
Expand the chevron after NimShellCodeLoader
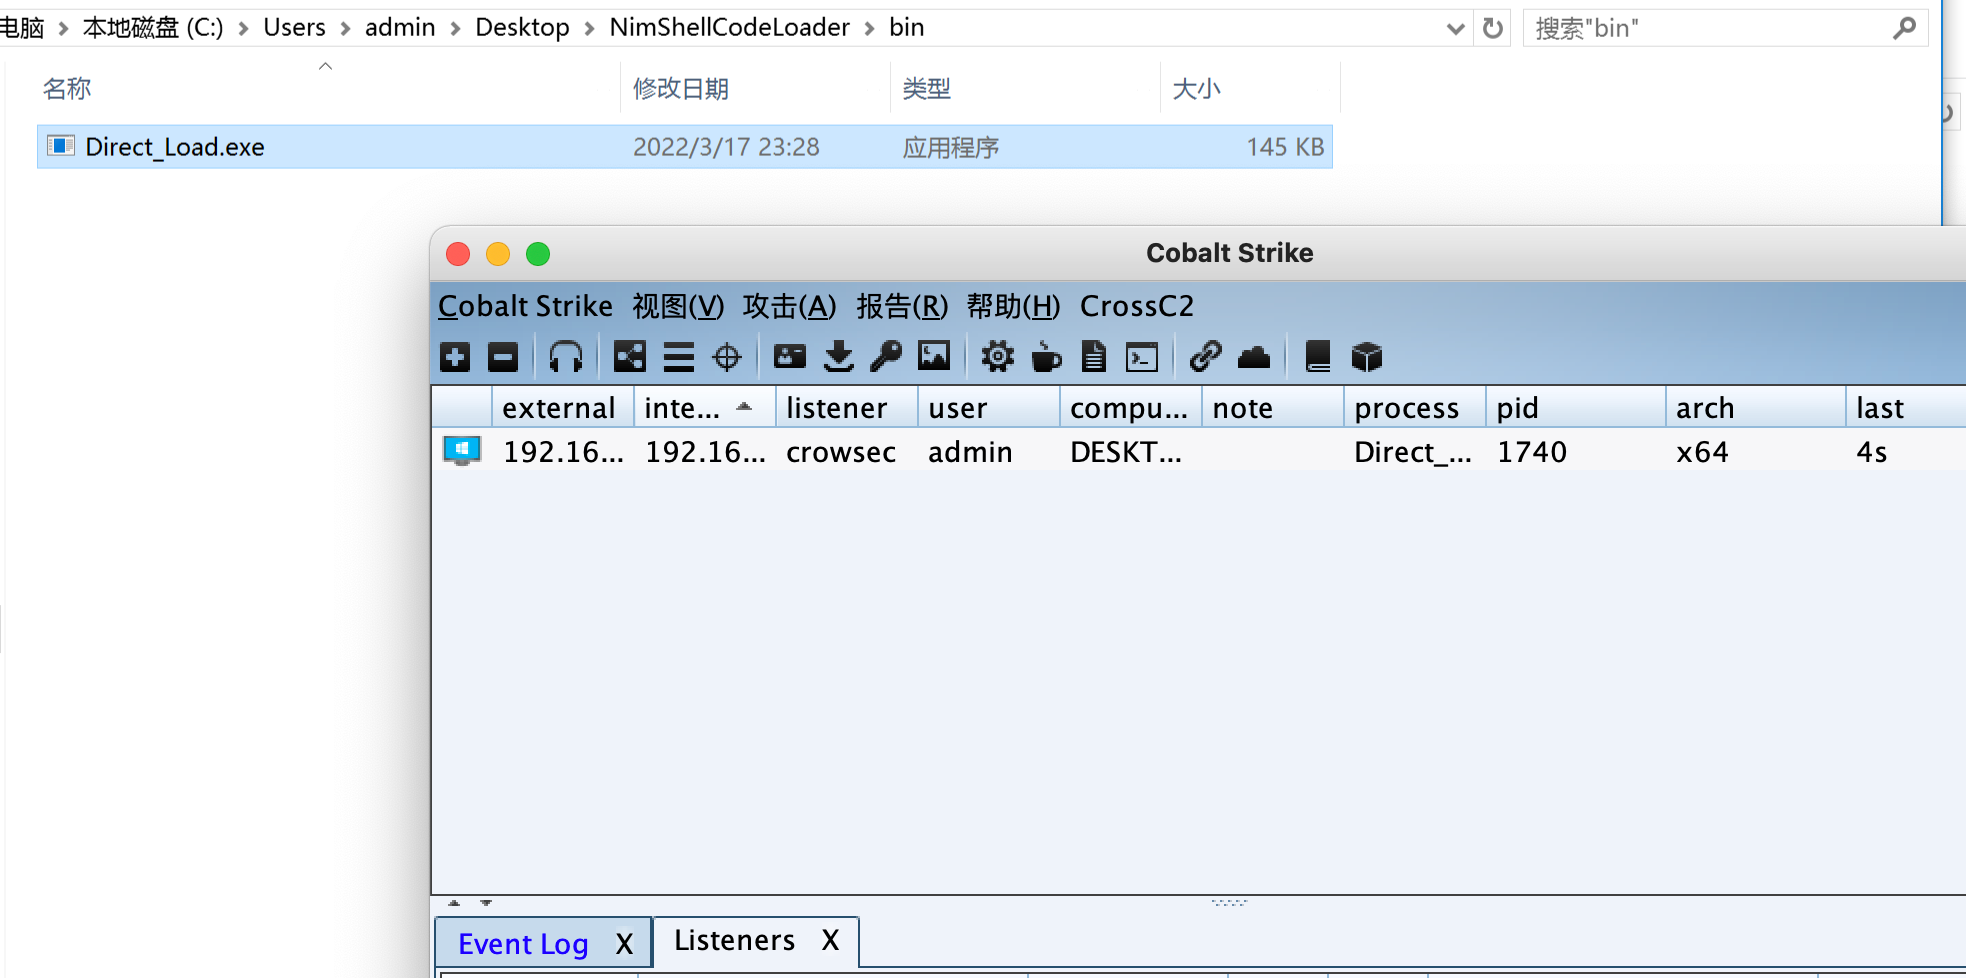click(869, 28)
